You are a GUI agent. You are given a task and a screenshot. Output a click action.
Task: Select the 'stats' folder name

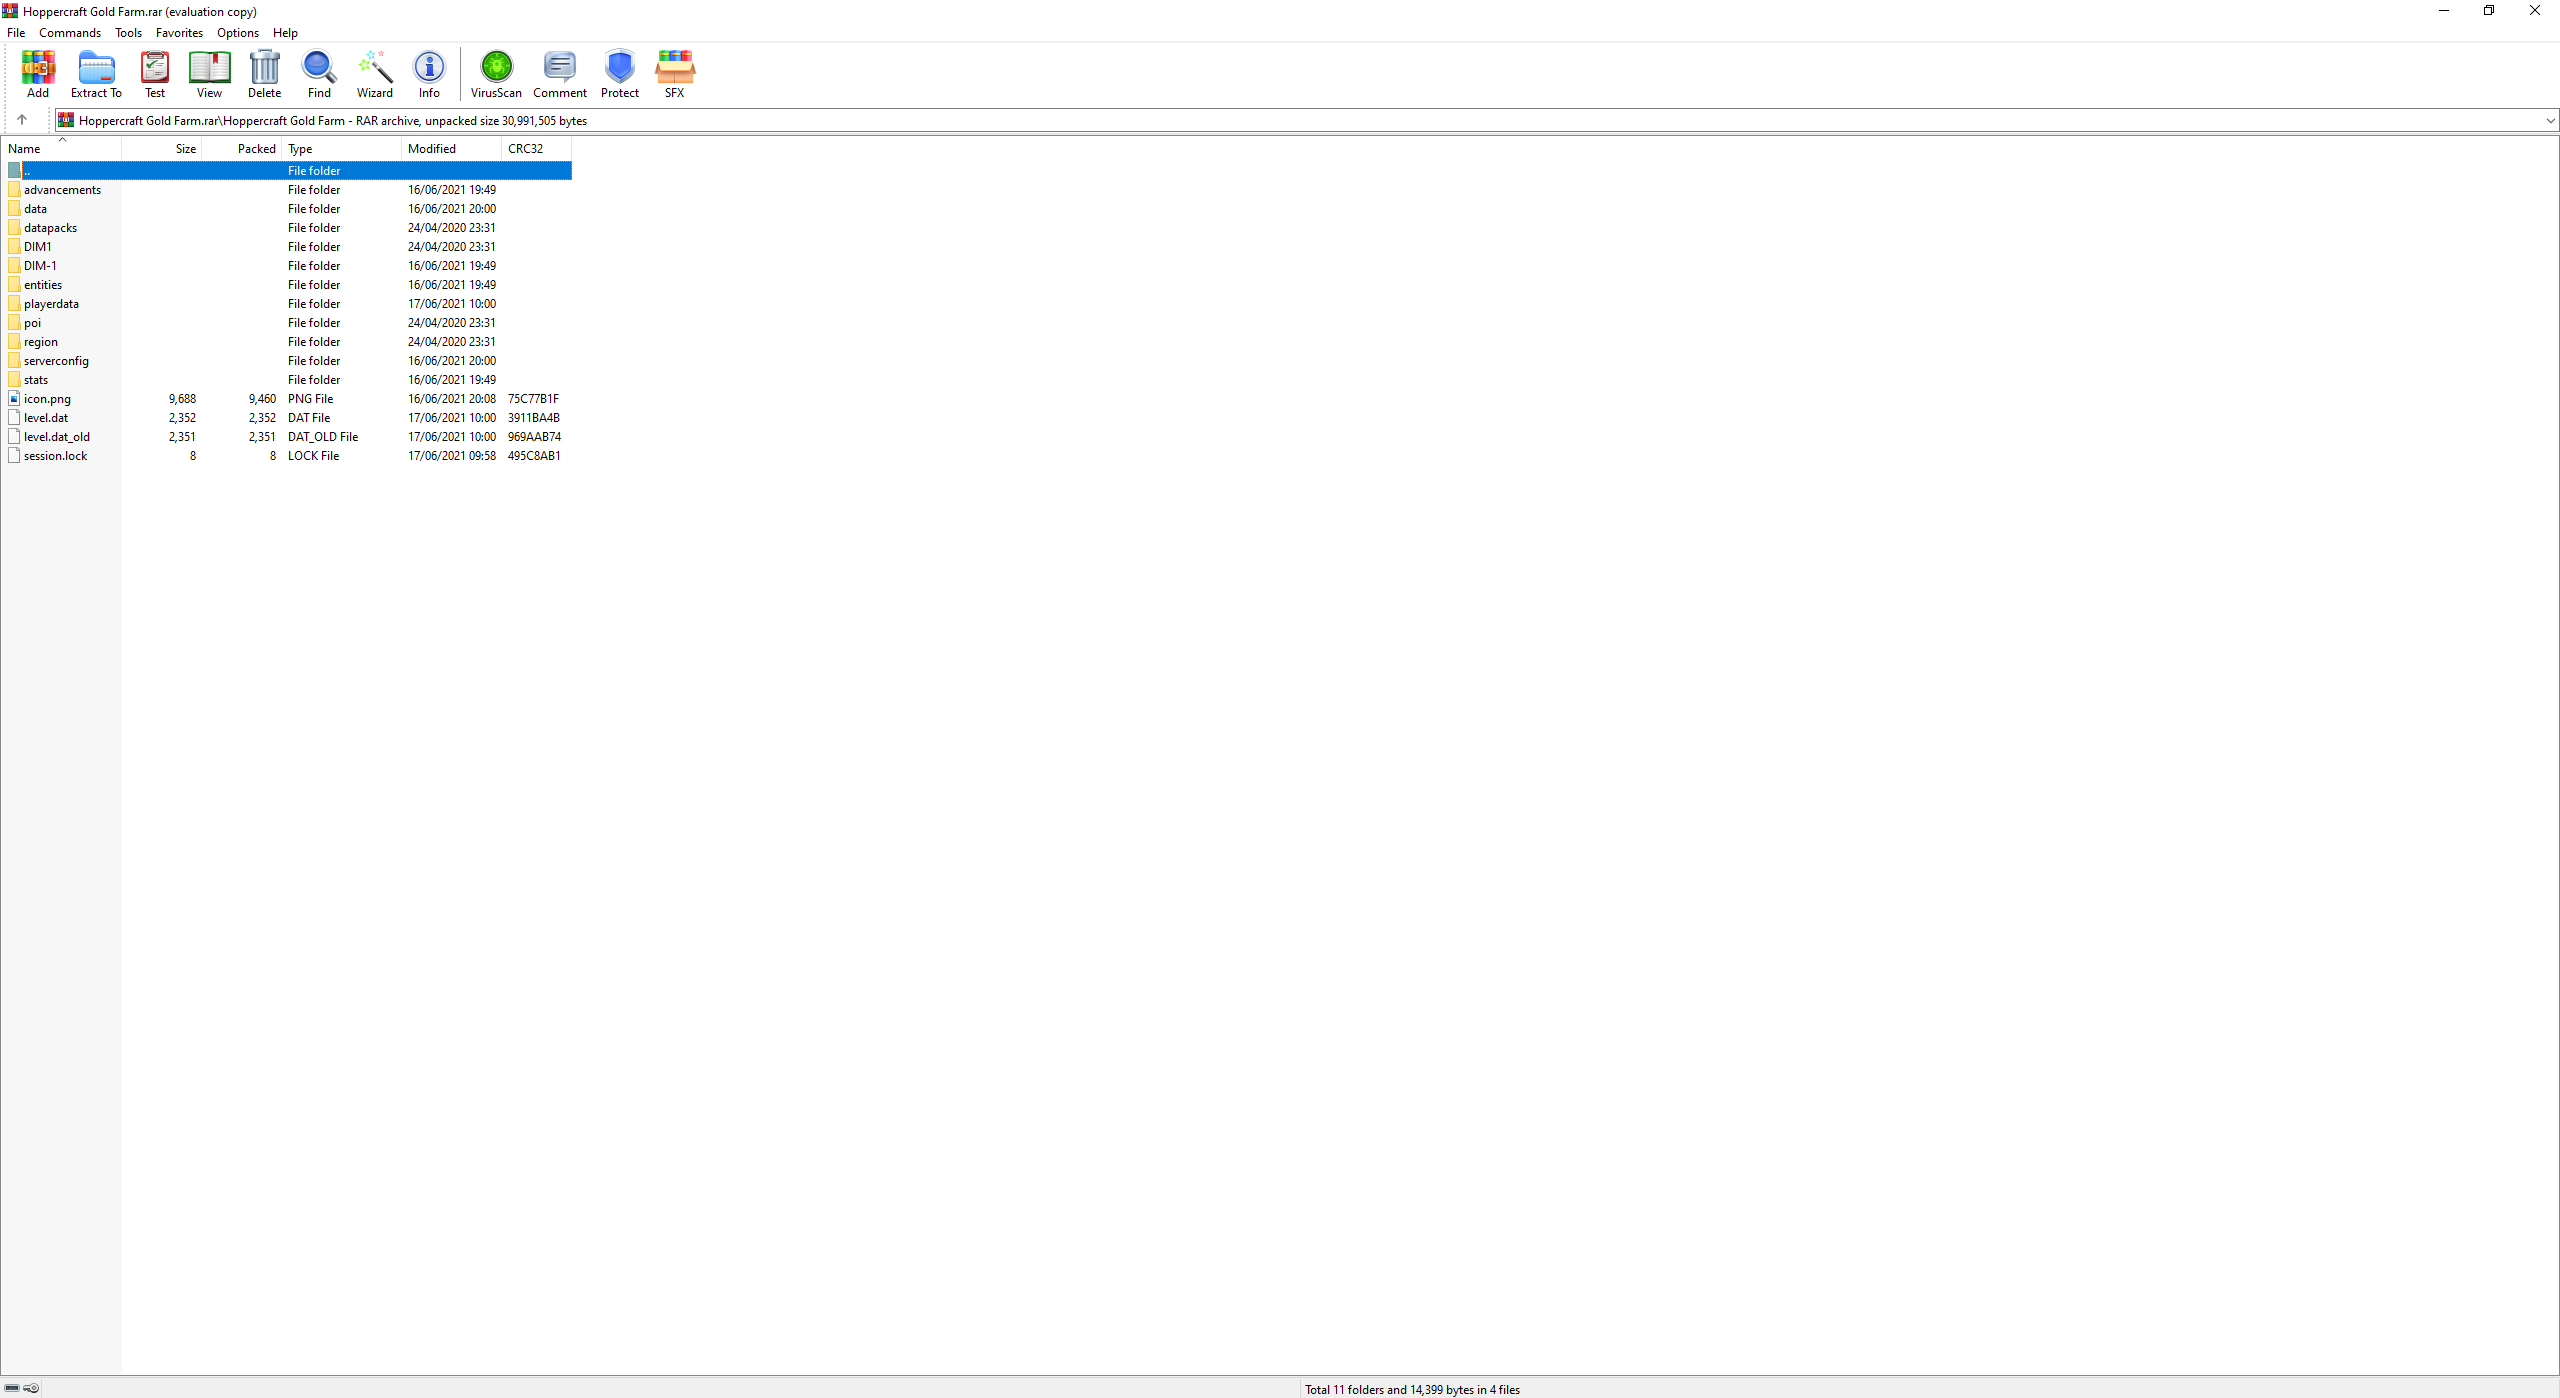click(x=36, y=380)
